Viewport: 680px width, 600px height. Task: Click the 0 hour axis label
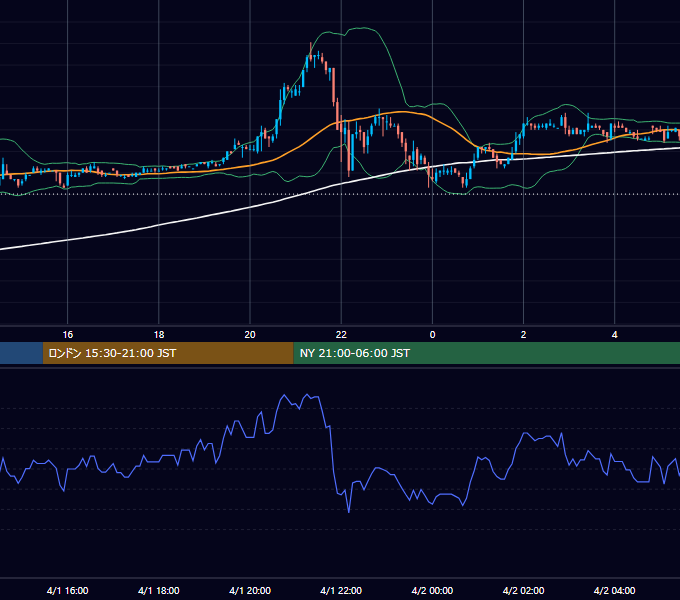(432, 335)
